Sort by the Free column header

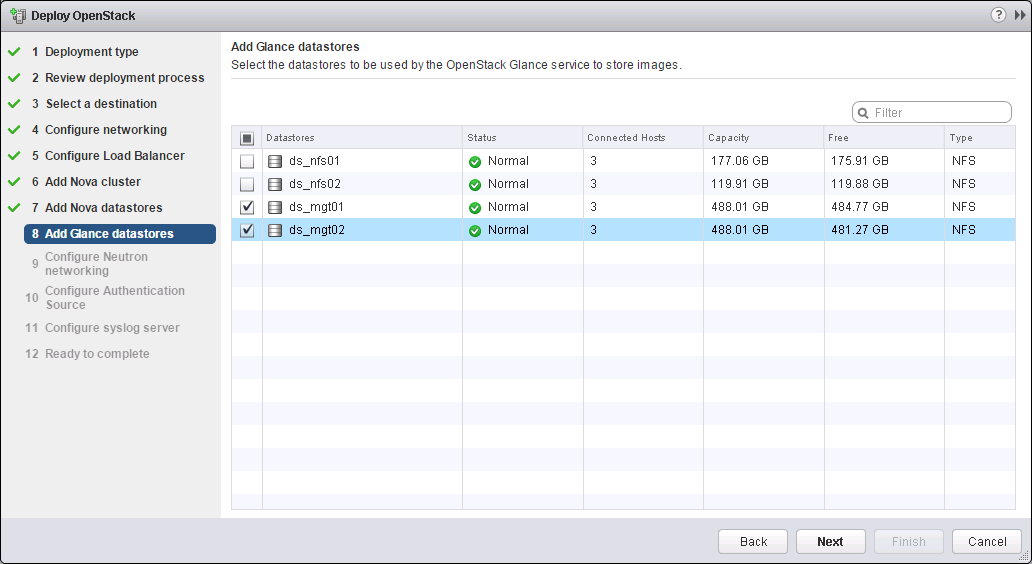click(838, 138)
